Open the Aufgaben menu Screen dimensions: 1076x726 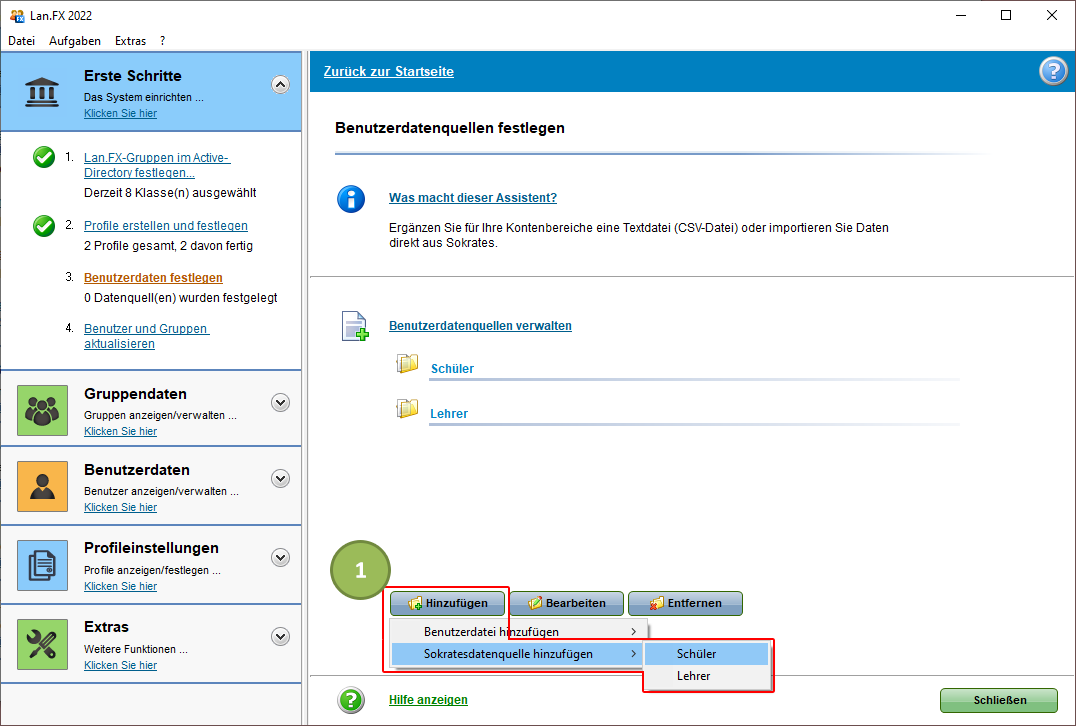(75, 40)
